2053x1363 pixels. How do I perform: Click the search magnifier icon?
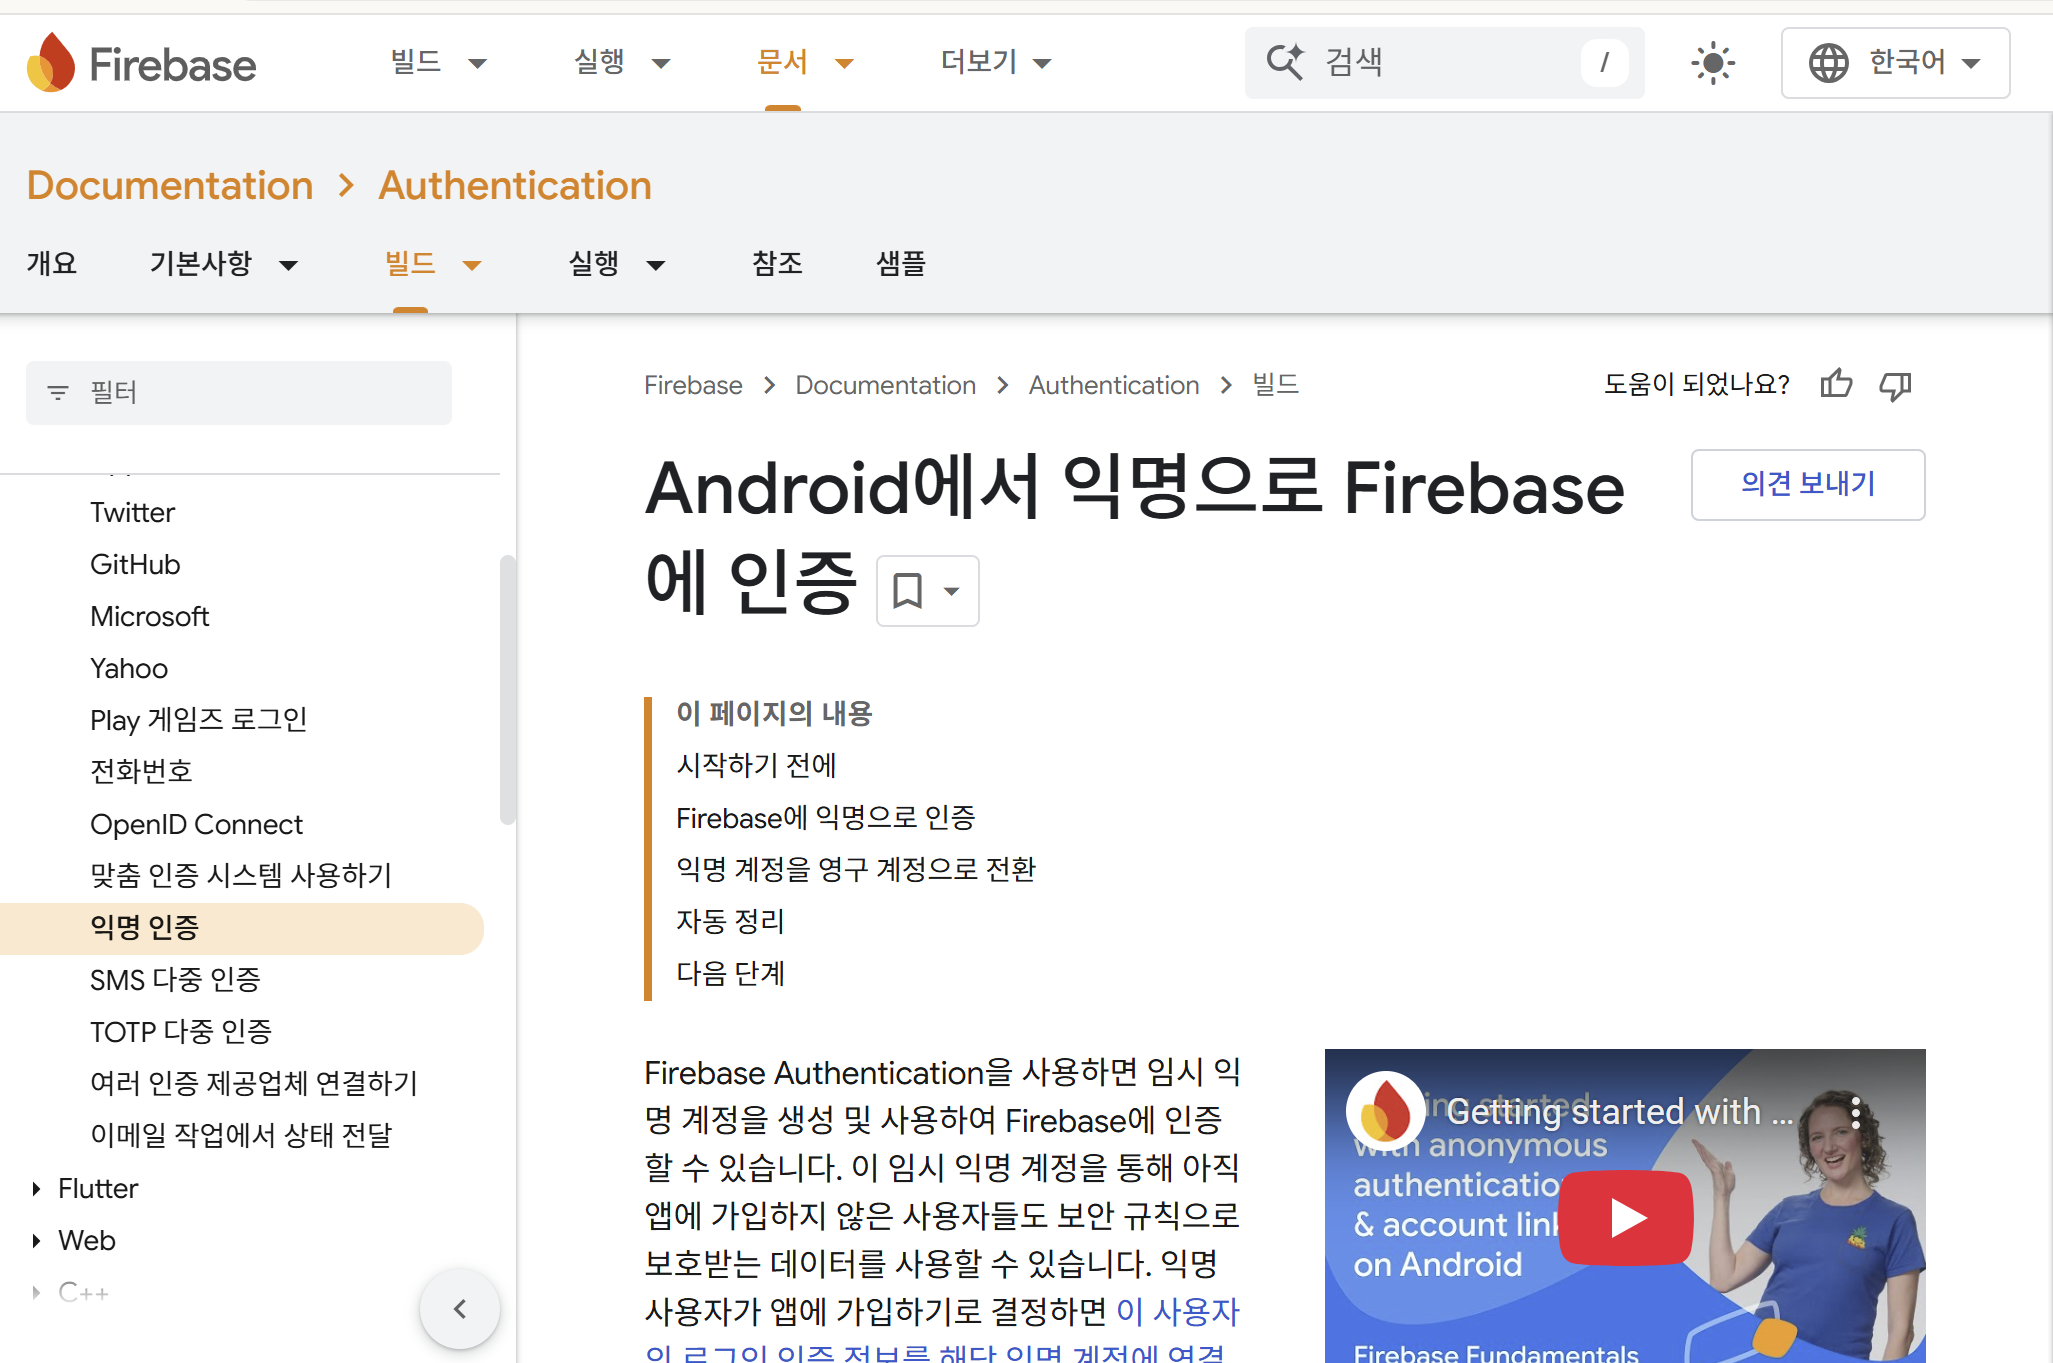(x=1285, y=62)
